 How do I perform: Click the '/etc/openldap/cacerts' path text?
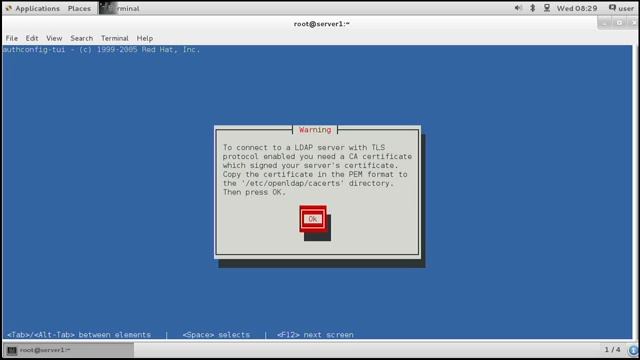pos(293,183)
